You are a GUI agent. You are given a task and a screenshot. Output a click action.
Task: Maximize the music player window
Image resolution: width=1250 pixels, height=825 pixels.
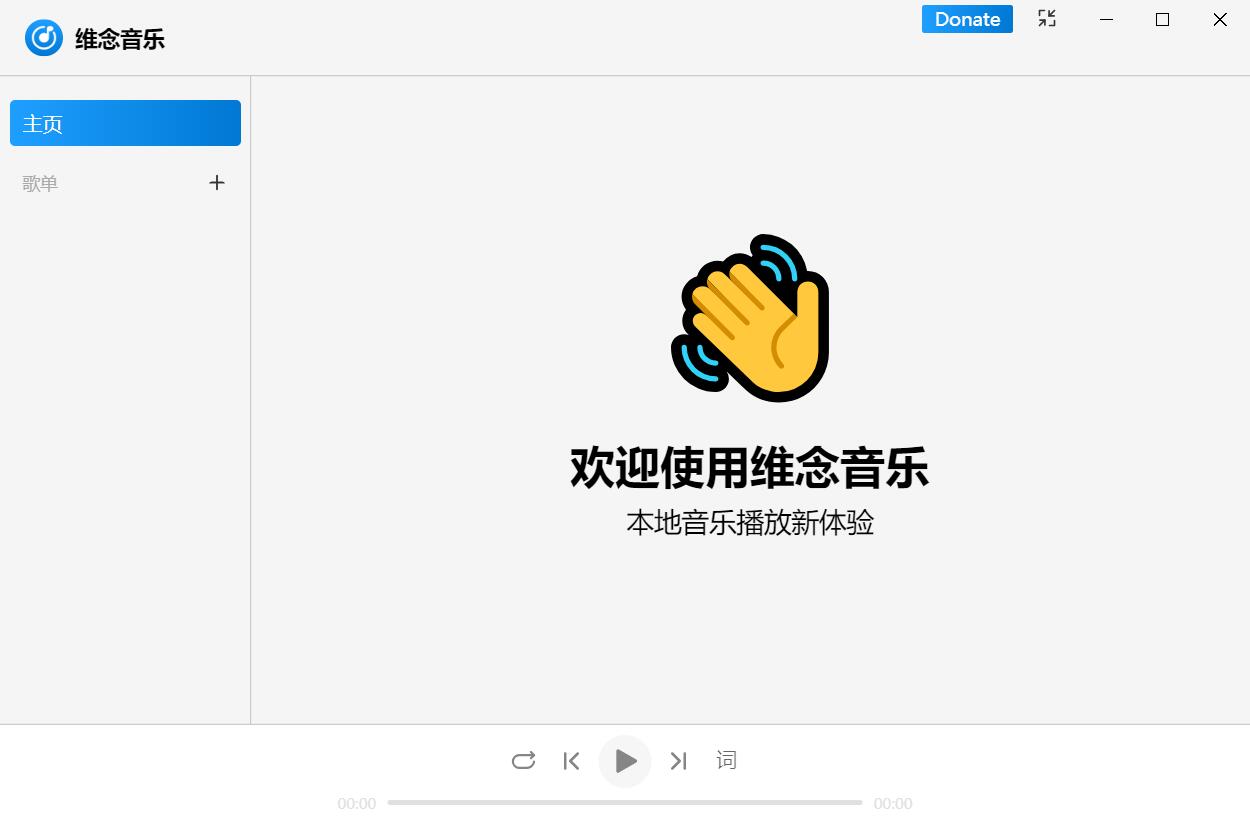point(1162,19)
